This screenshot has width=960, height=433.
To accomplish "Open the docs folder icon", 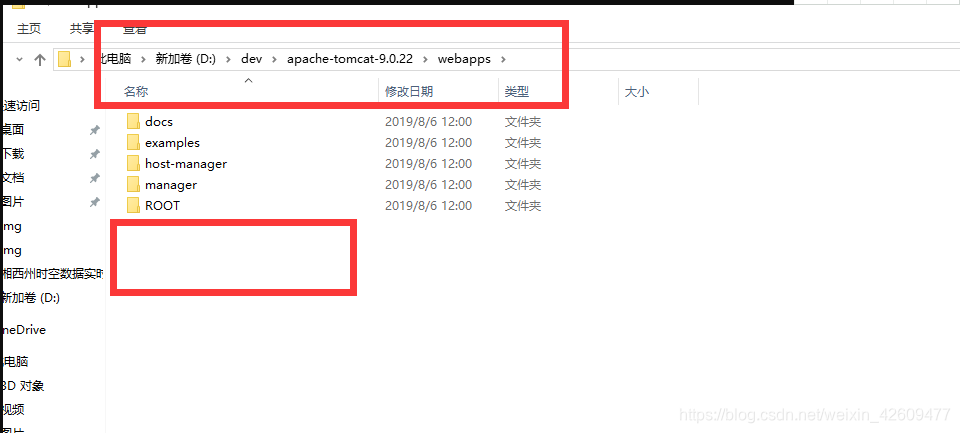I will [x=133, y=121].
